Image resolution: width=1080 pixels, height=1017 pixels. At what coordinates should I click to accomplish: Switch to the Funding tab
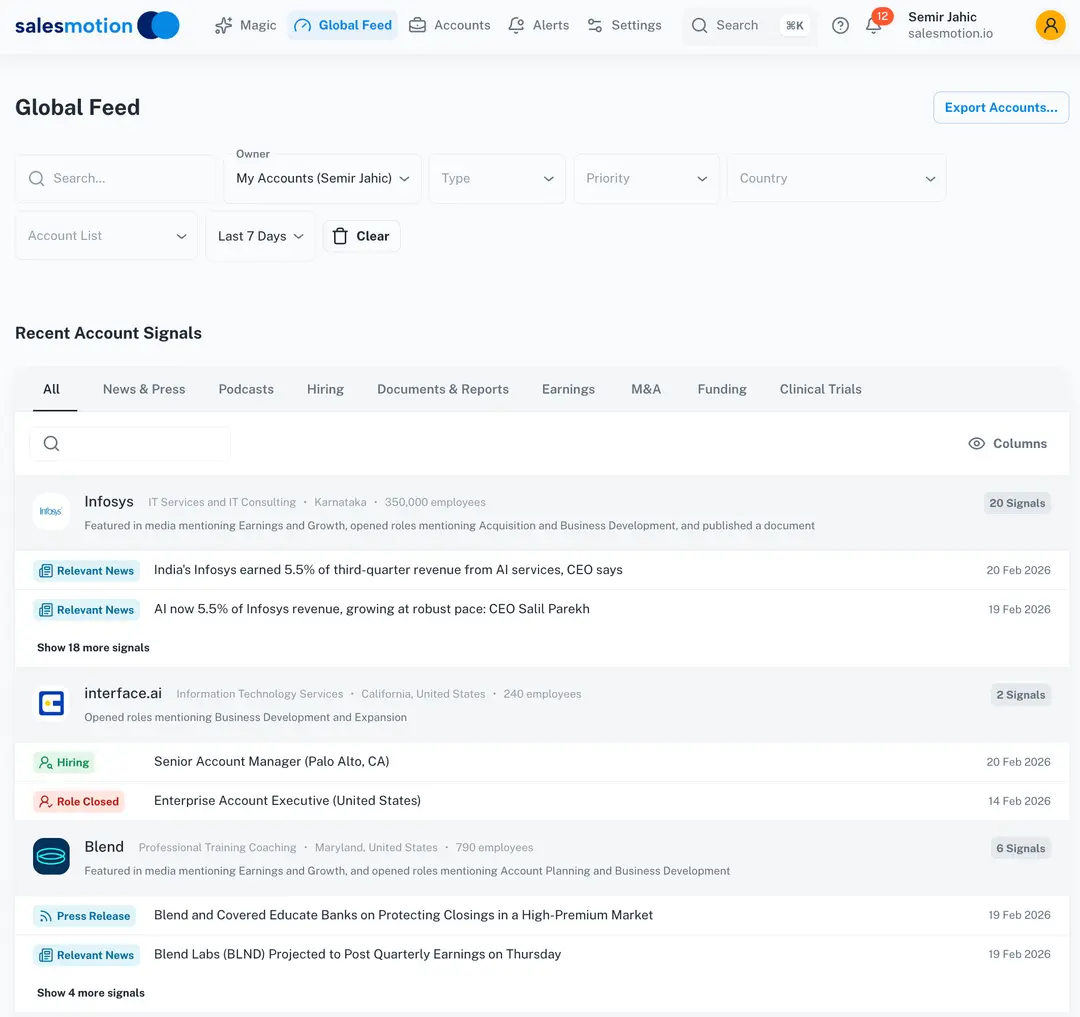722,389
